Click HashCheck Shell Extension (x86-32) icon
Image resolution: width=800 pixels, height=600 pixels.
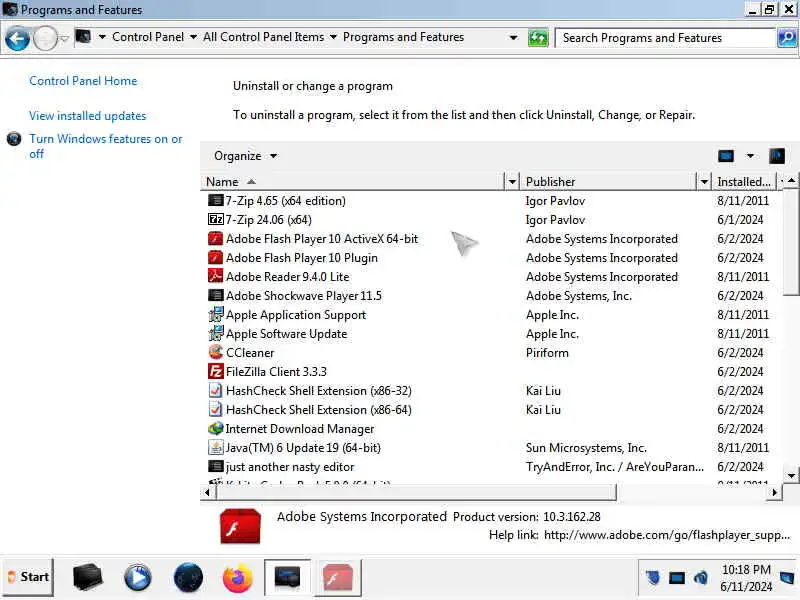click(216, 390)
